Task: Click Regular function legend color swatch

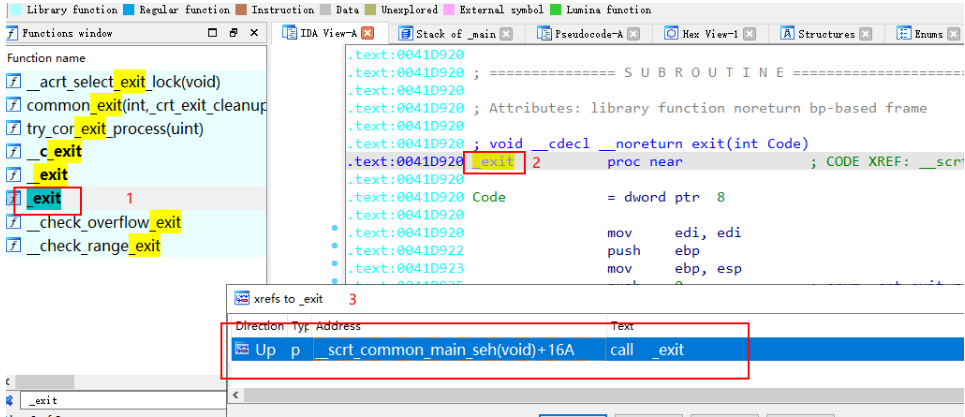Action: 129,10
